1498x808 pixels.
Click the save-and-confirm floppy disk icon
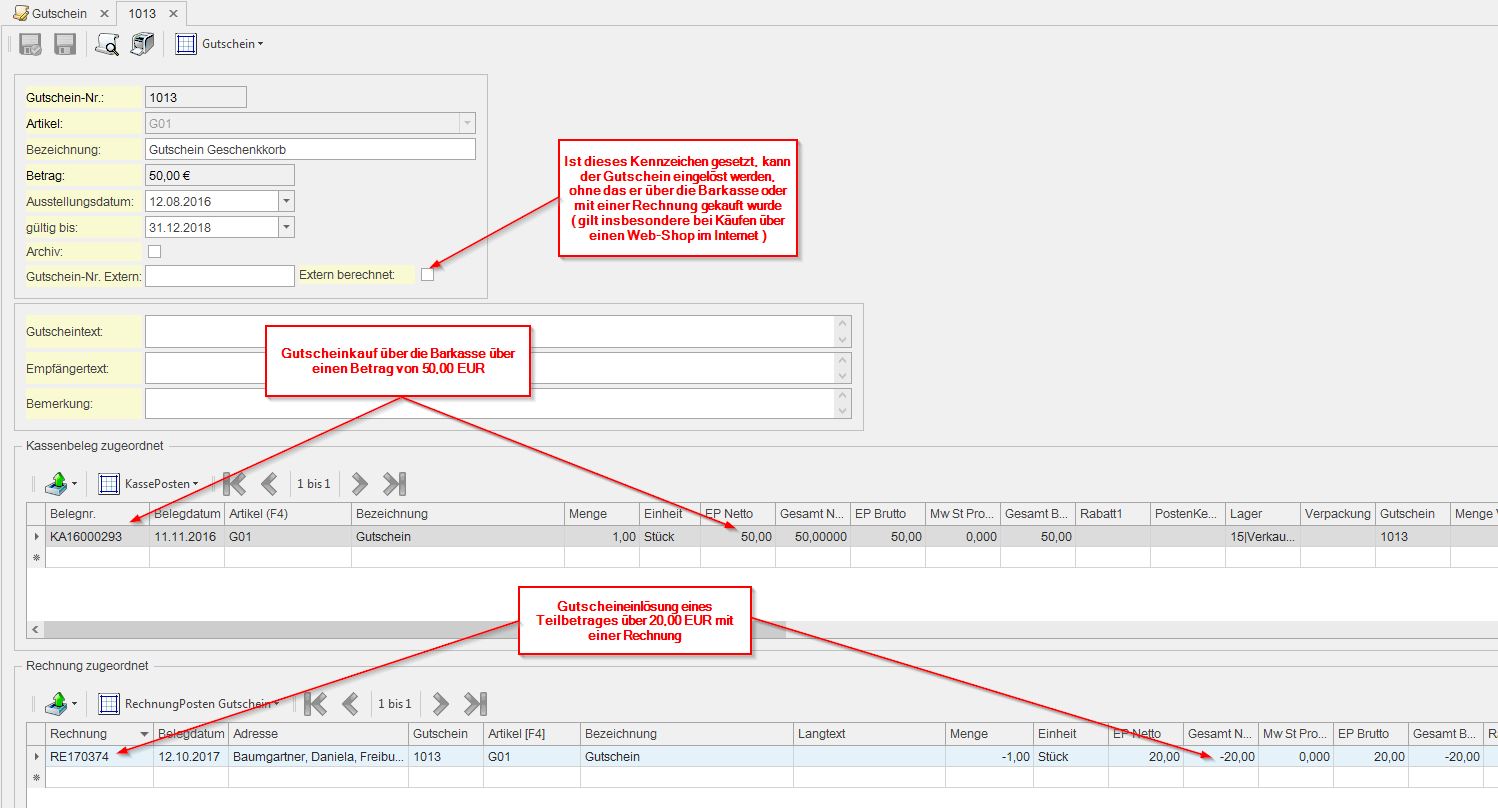tap(30, 44)
